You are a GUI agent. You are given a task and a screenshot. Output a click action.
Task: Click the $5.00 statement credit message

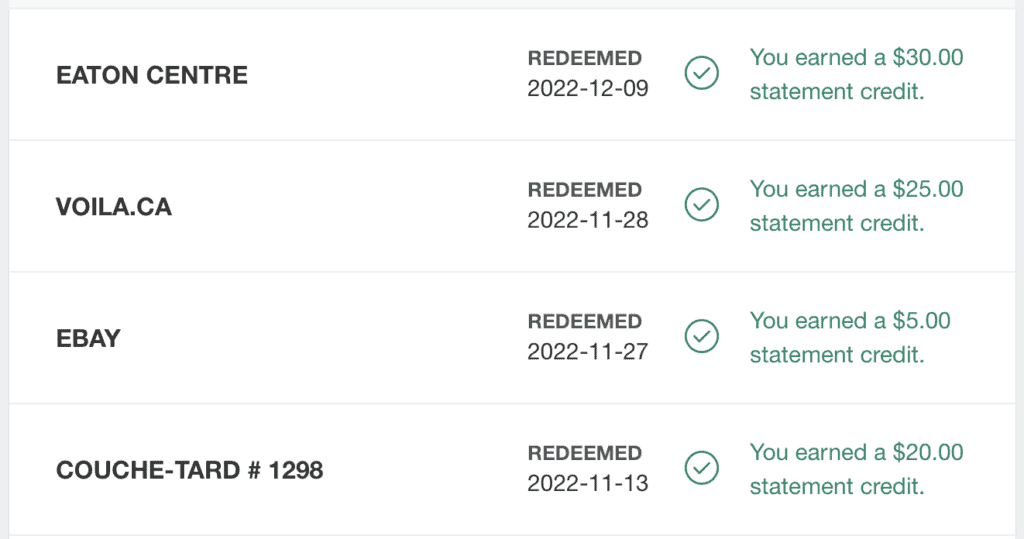point(850,338)
